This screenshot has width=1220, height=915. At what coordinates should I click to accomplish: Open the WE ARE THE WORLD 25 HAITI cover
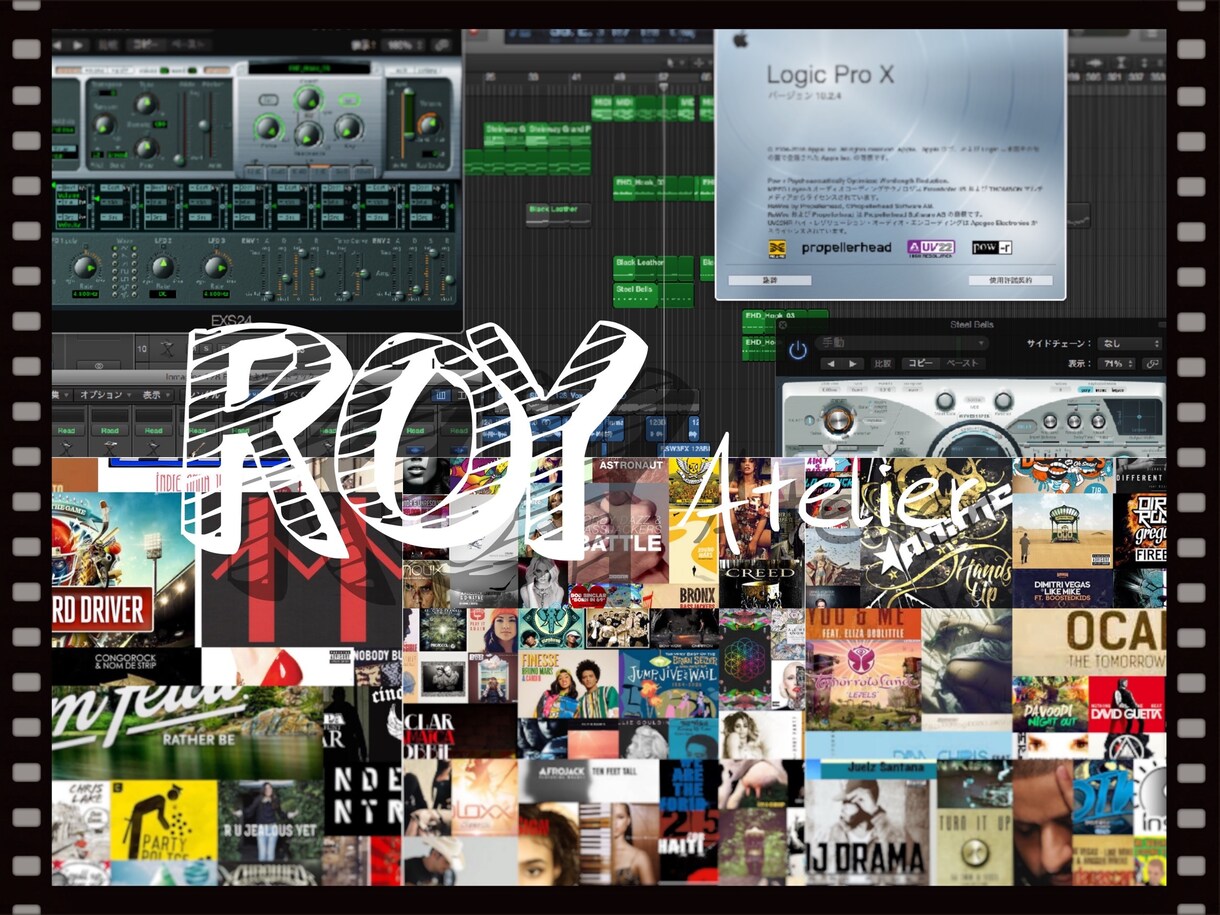(x=688, y=820)
